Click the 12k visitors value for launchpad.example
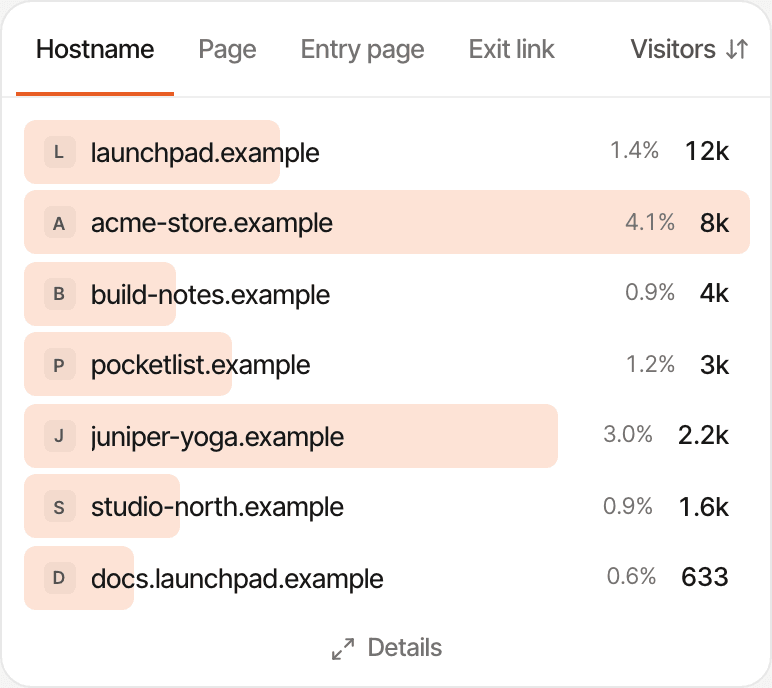This screenshot has height=688, width=772. point(707,151)
